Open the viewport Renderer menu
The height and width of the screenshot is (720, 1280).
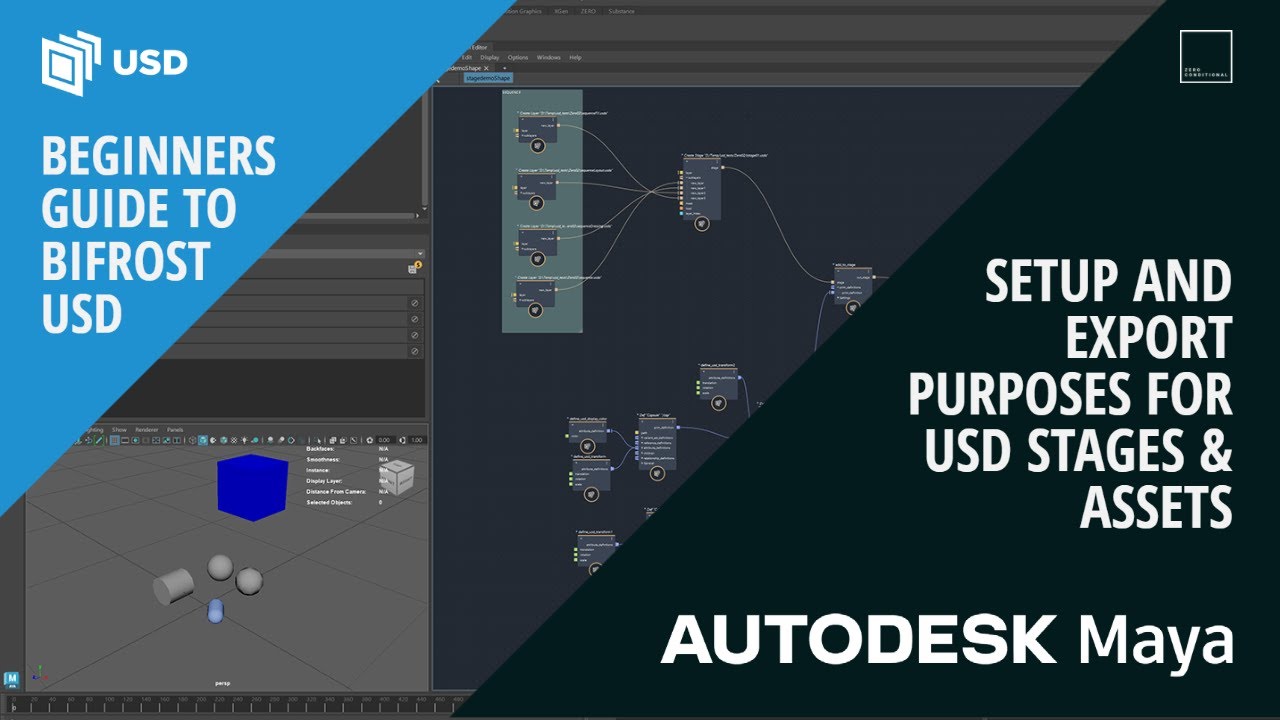tap(146, 429)
